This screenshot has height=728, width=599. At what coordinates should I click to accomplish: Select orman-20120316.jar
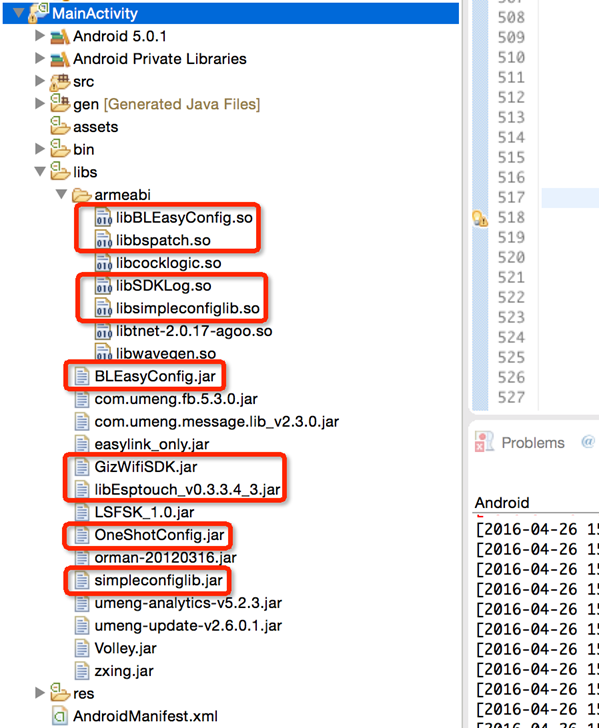pos(165,558)
